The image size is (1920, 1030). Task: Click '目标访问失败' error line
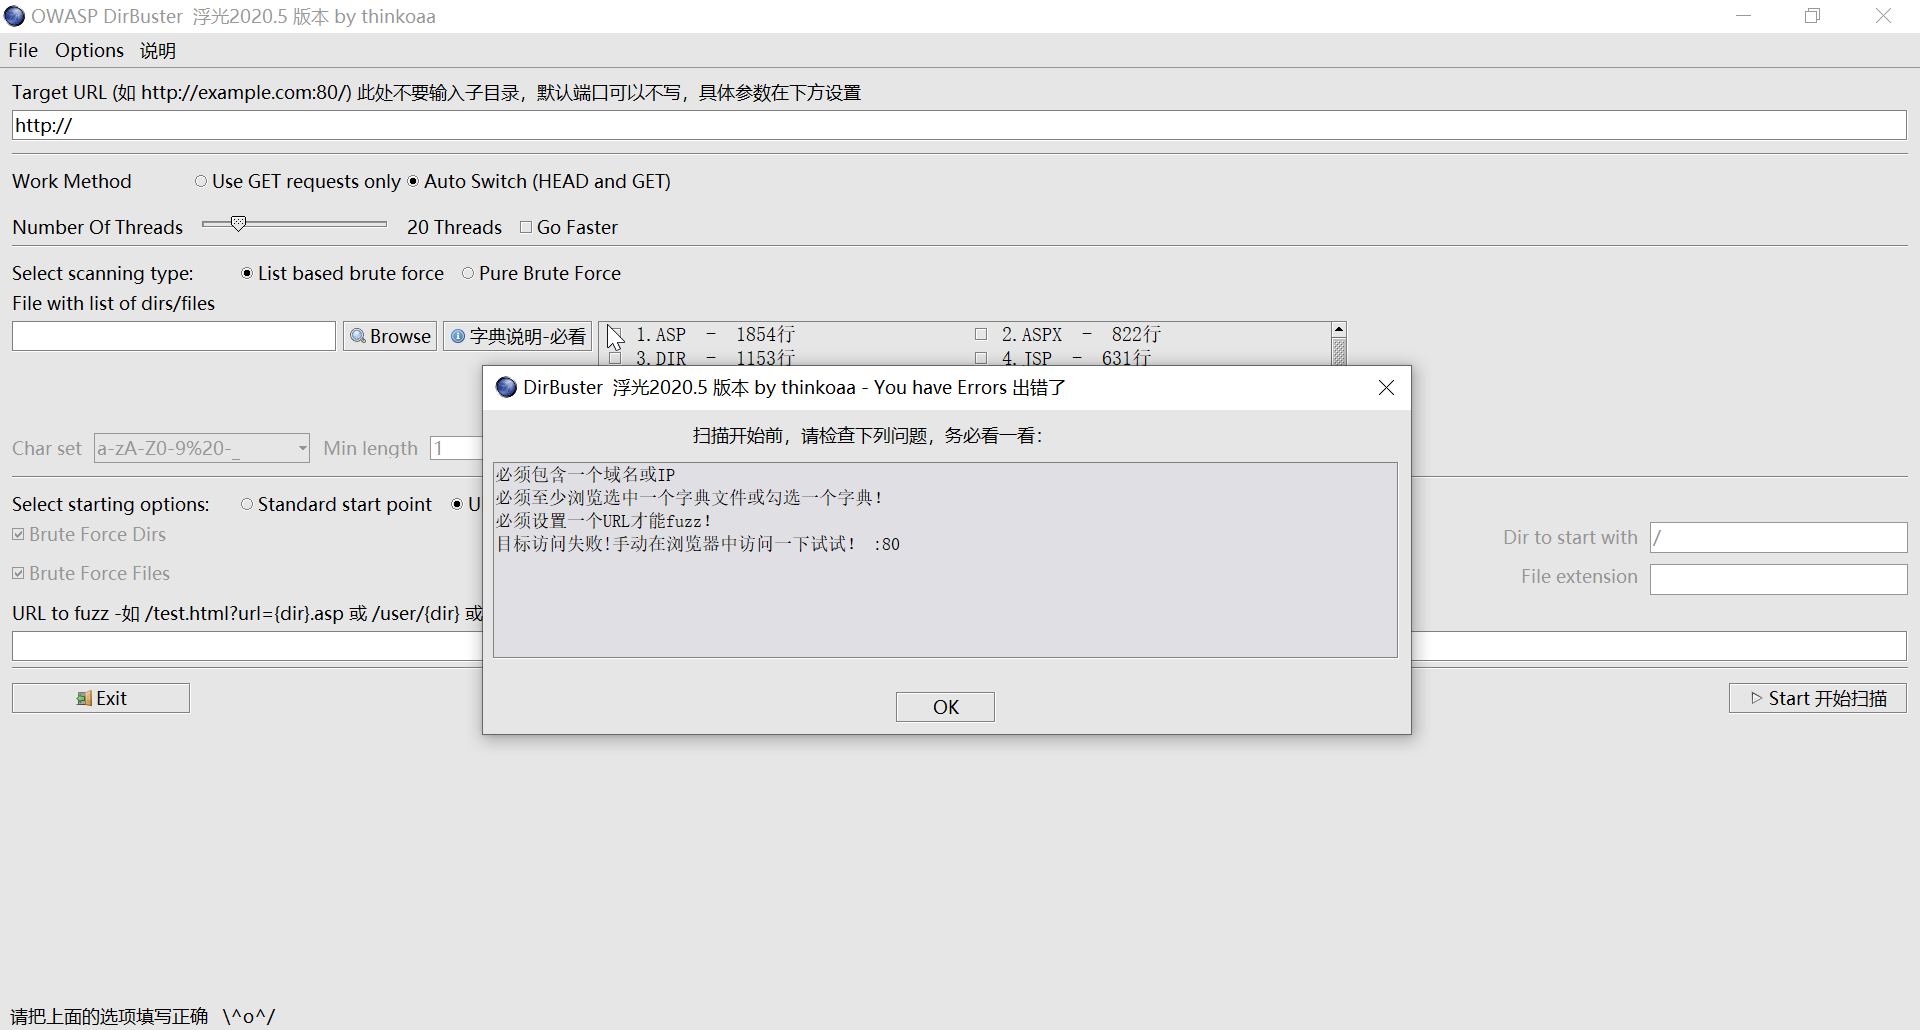(x=698, y=544)
